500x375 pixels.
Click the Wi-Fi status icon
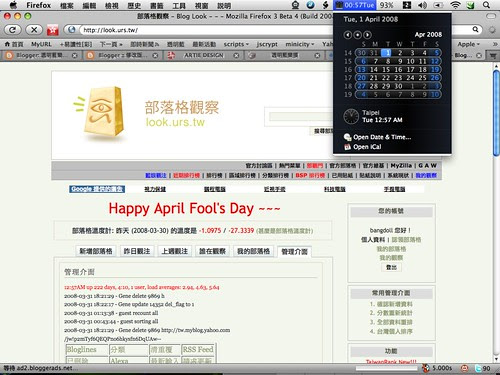point(455,5)
